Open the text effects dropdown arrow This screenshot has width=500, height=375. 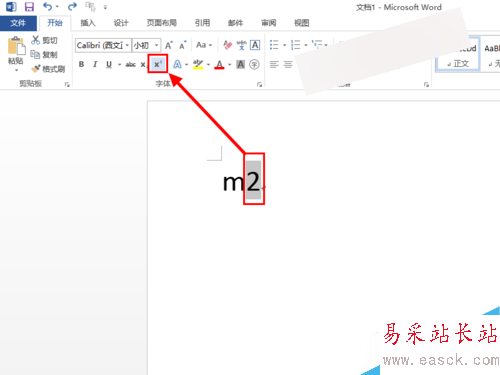pyautogui.click(x=186, y=65)
